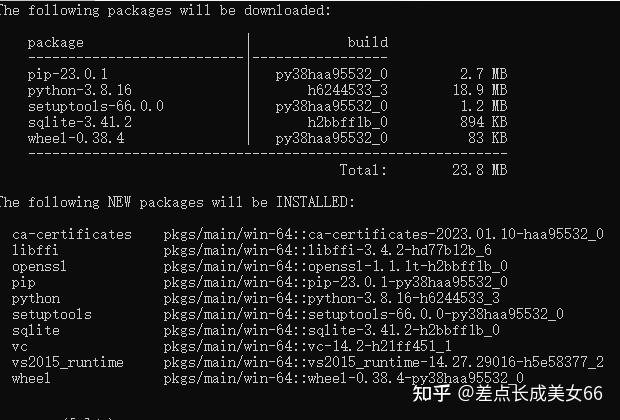Select the 894 KB size for sqlite
This screenshot has width=620, height=420.
coord(483,122)
